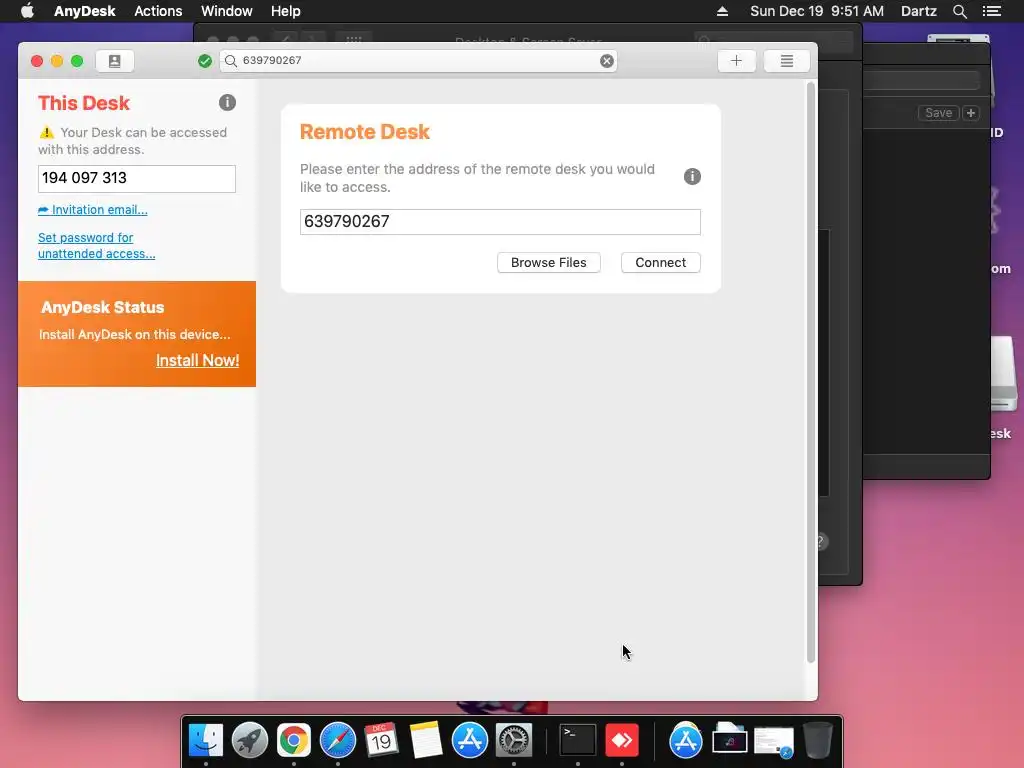Click Set password for unattended access link
Screen dimensions: 1024x768
96,246
